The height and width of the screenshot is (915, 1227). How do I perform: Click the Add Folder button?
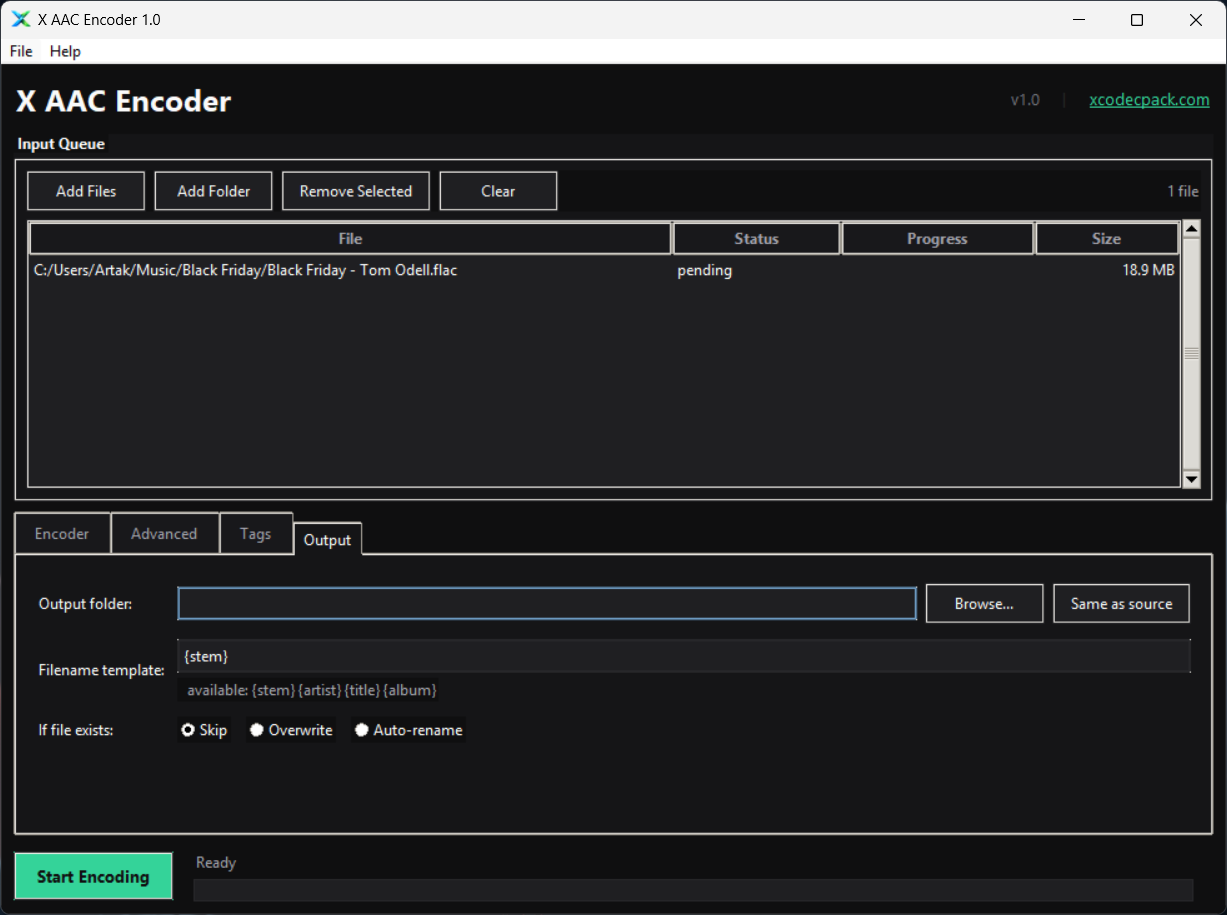(213, 191)
